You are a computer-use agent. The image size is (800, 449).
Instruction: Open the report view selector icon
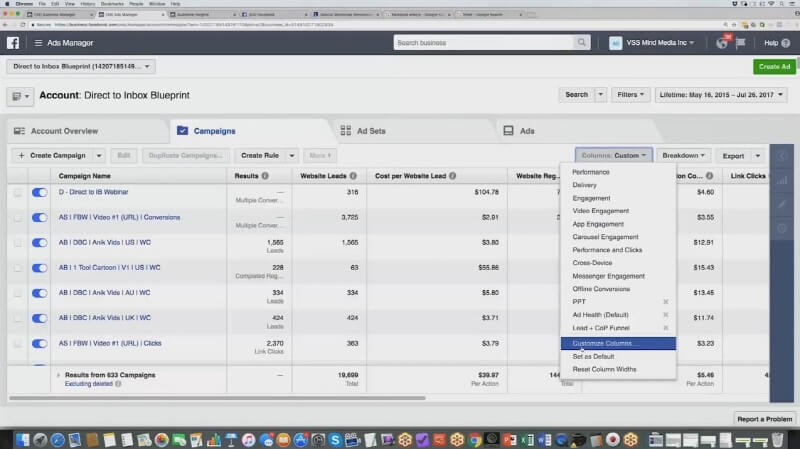[x=20, y=96]
